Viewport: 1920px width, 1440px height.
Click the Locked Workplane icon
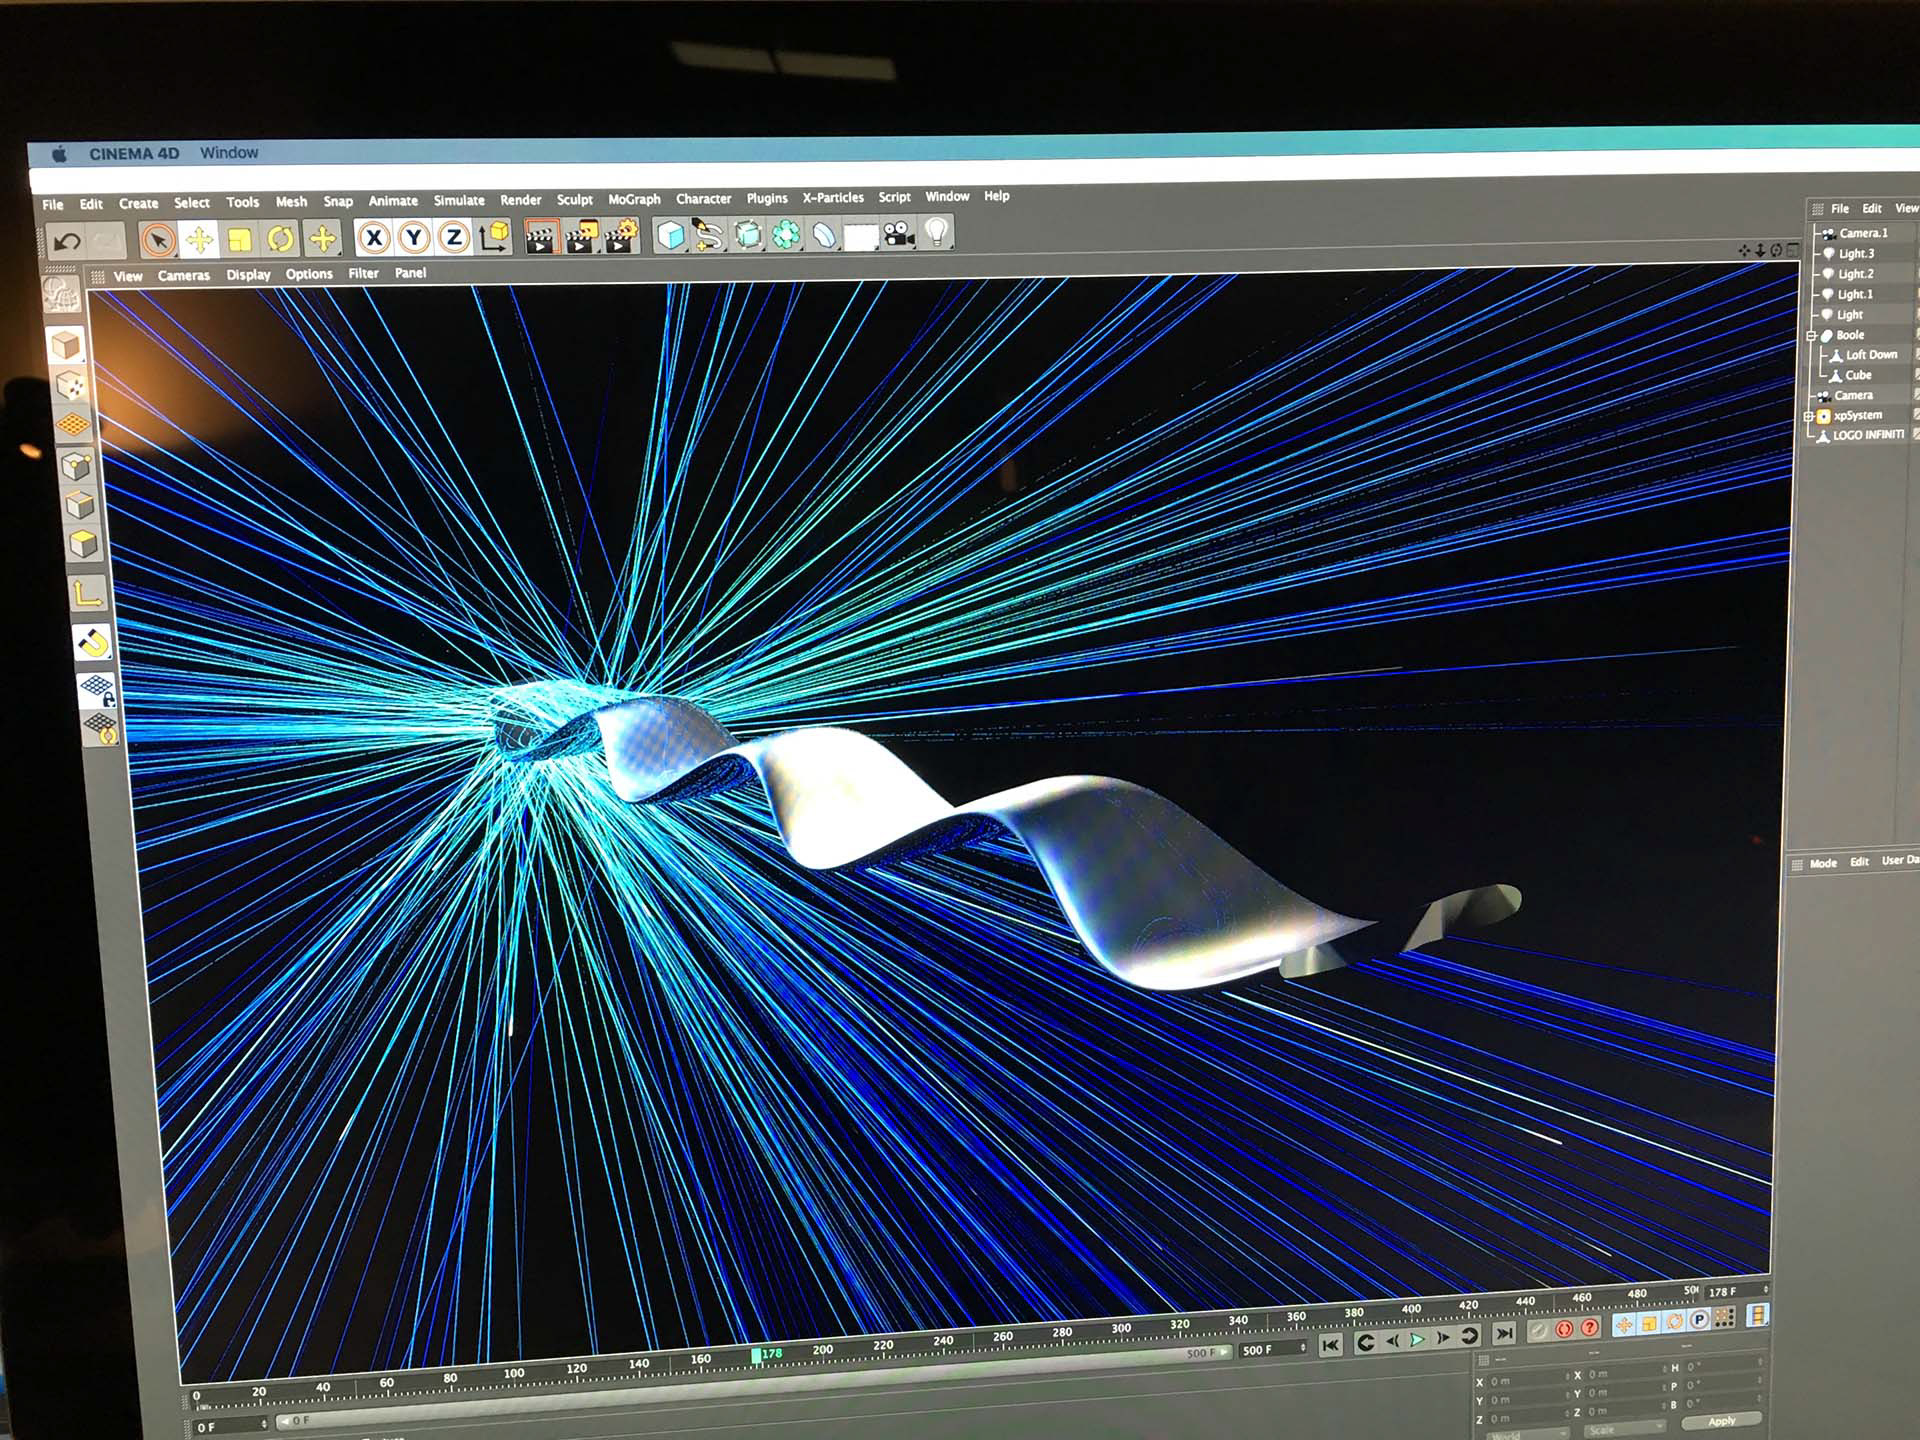click(98, 689)
